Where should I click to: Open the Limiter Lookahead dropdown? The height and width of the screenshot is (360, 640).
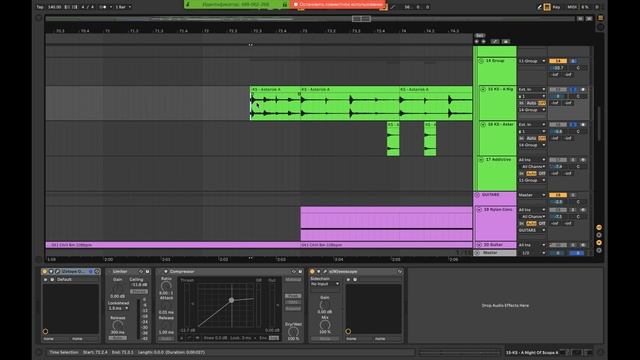tap(118, 308)
